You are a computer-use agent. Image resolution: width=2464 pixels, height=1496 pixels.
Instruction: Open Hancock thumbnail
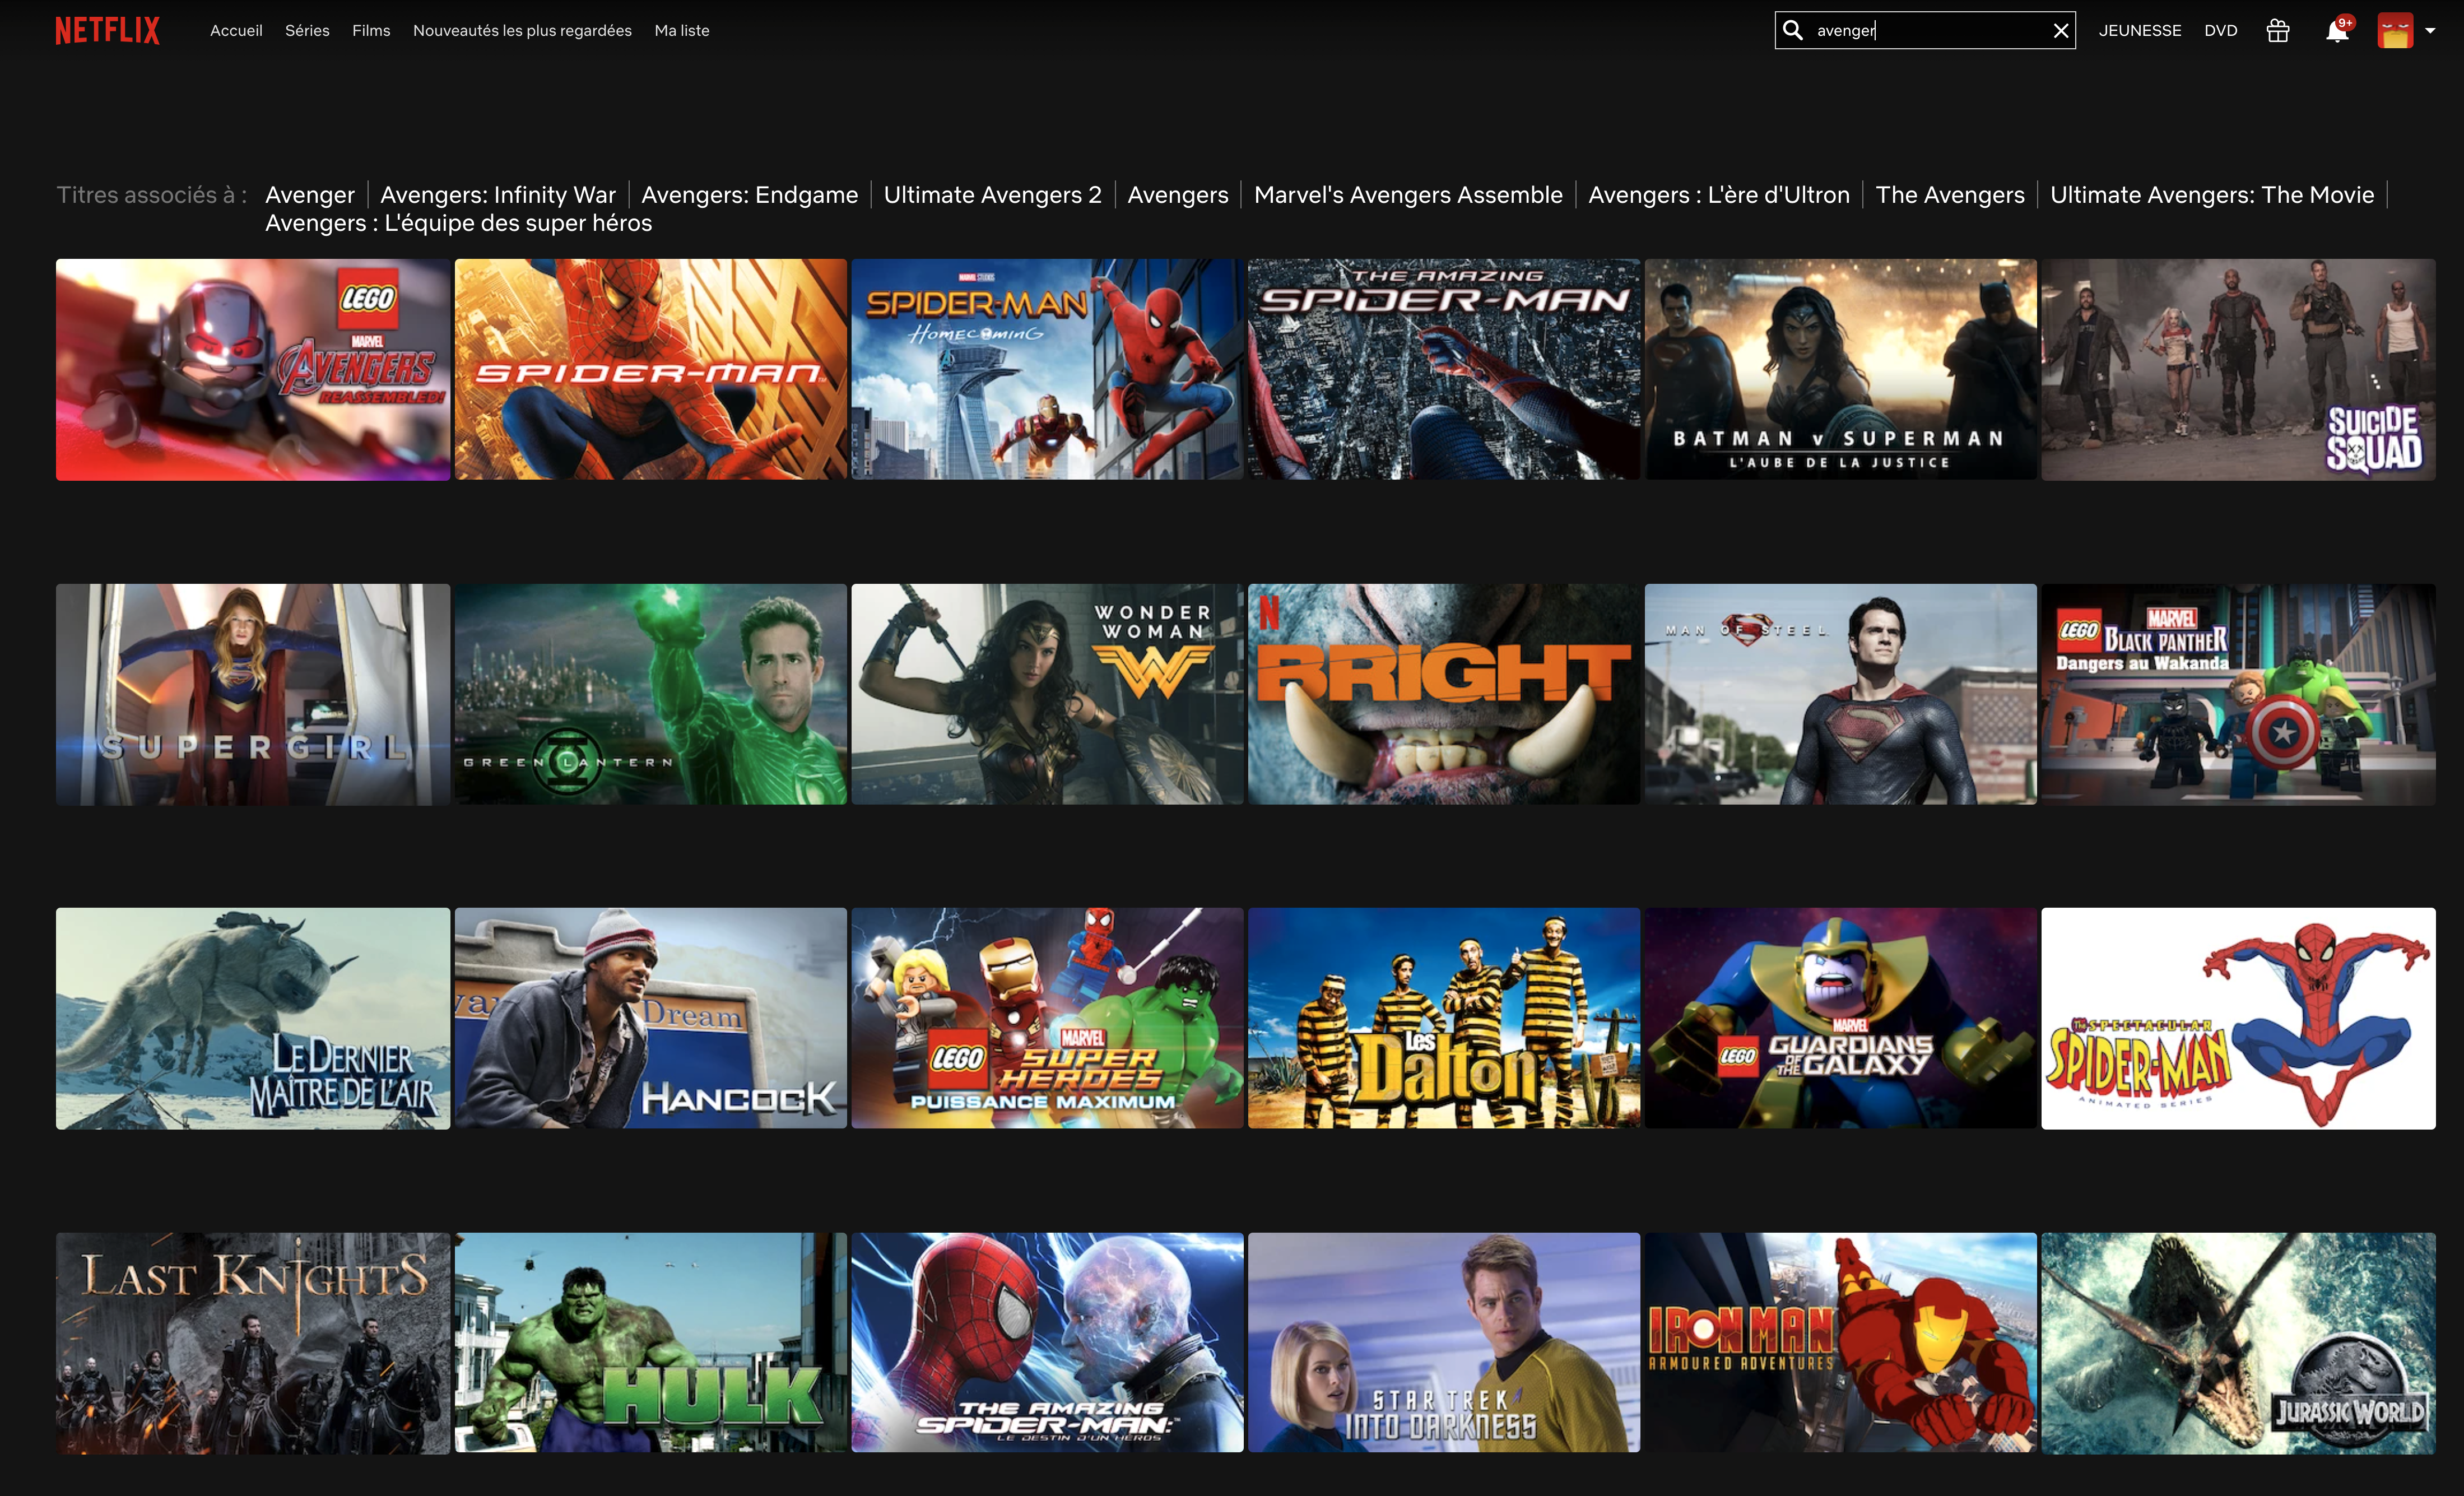point(650,1018)
